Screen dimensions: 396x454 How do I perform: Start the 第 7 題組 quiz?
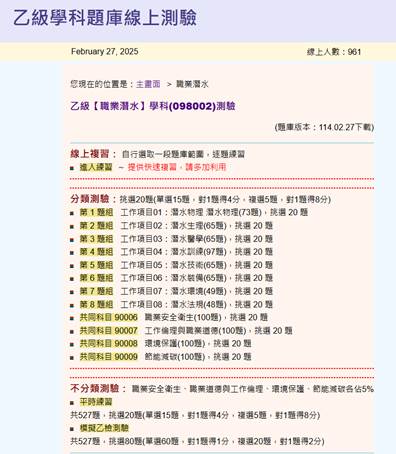coord(96,291)
